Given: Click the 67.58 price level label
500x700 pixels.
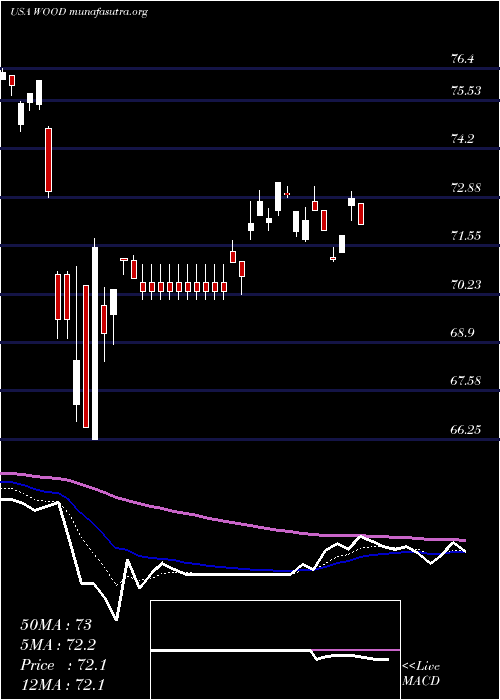Looking at the screenshot, I should click(x=466, y=381).
